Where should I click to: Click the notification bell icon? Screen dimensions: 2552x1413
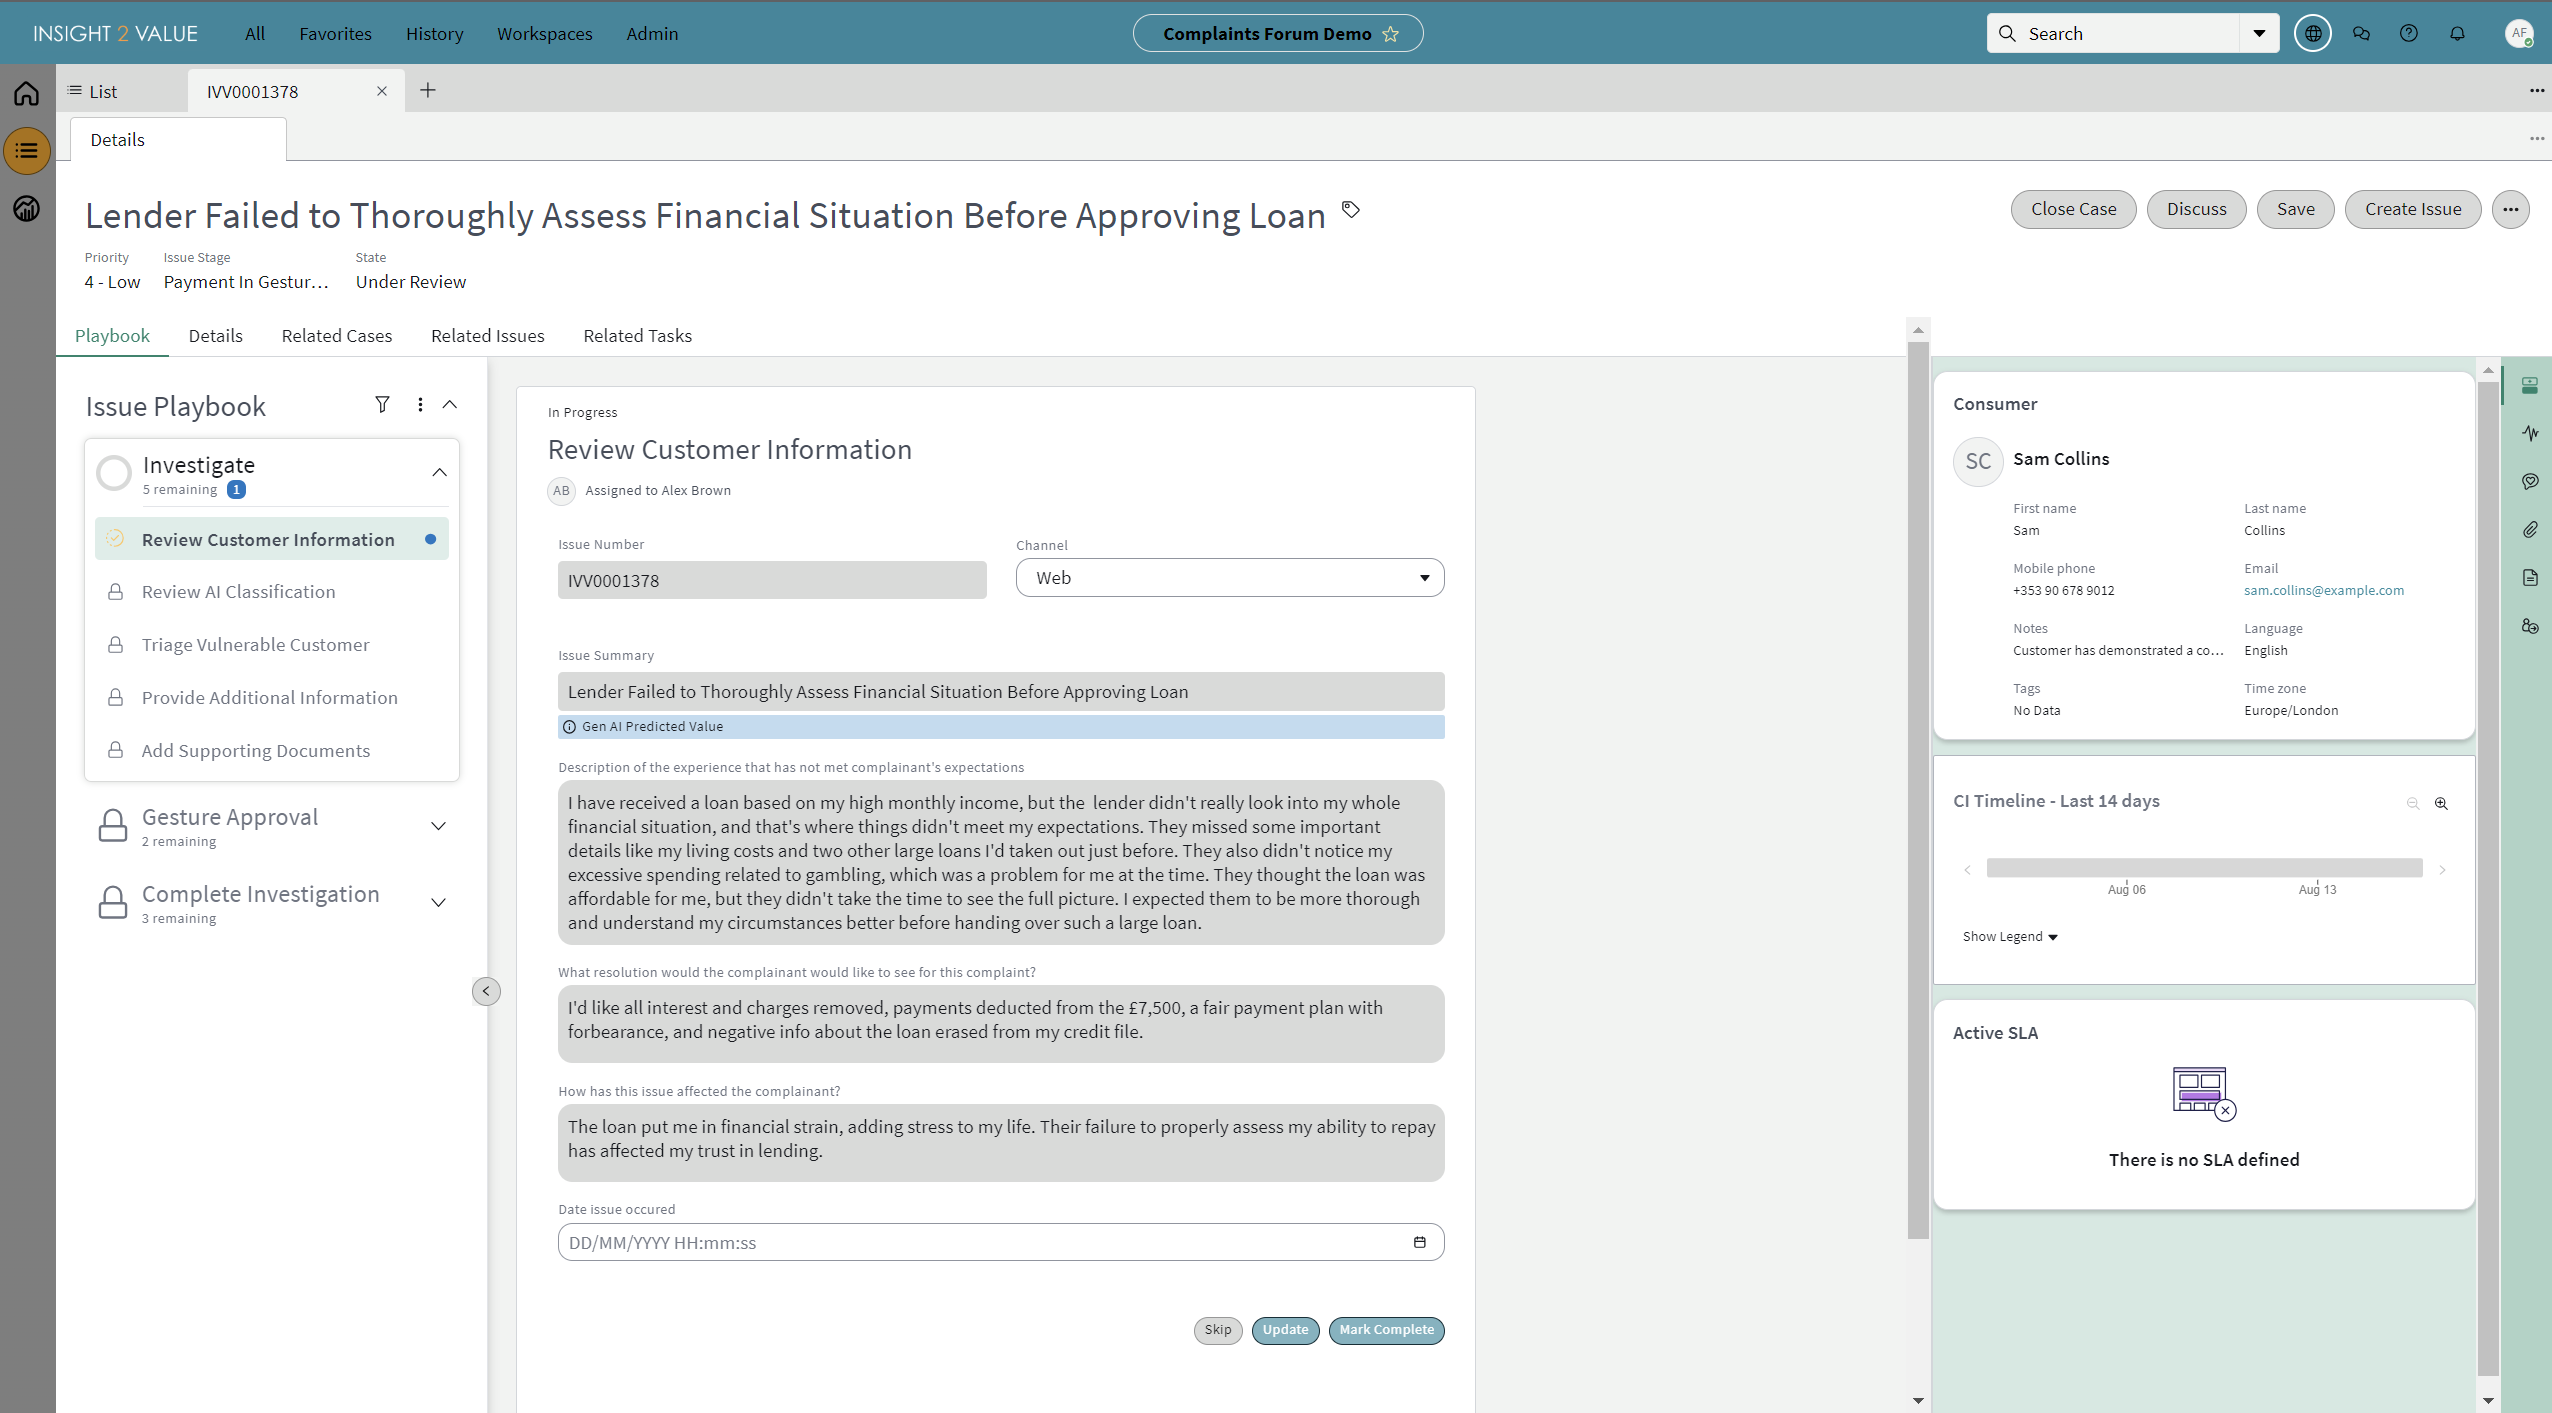tap(2457, 34)
